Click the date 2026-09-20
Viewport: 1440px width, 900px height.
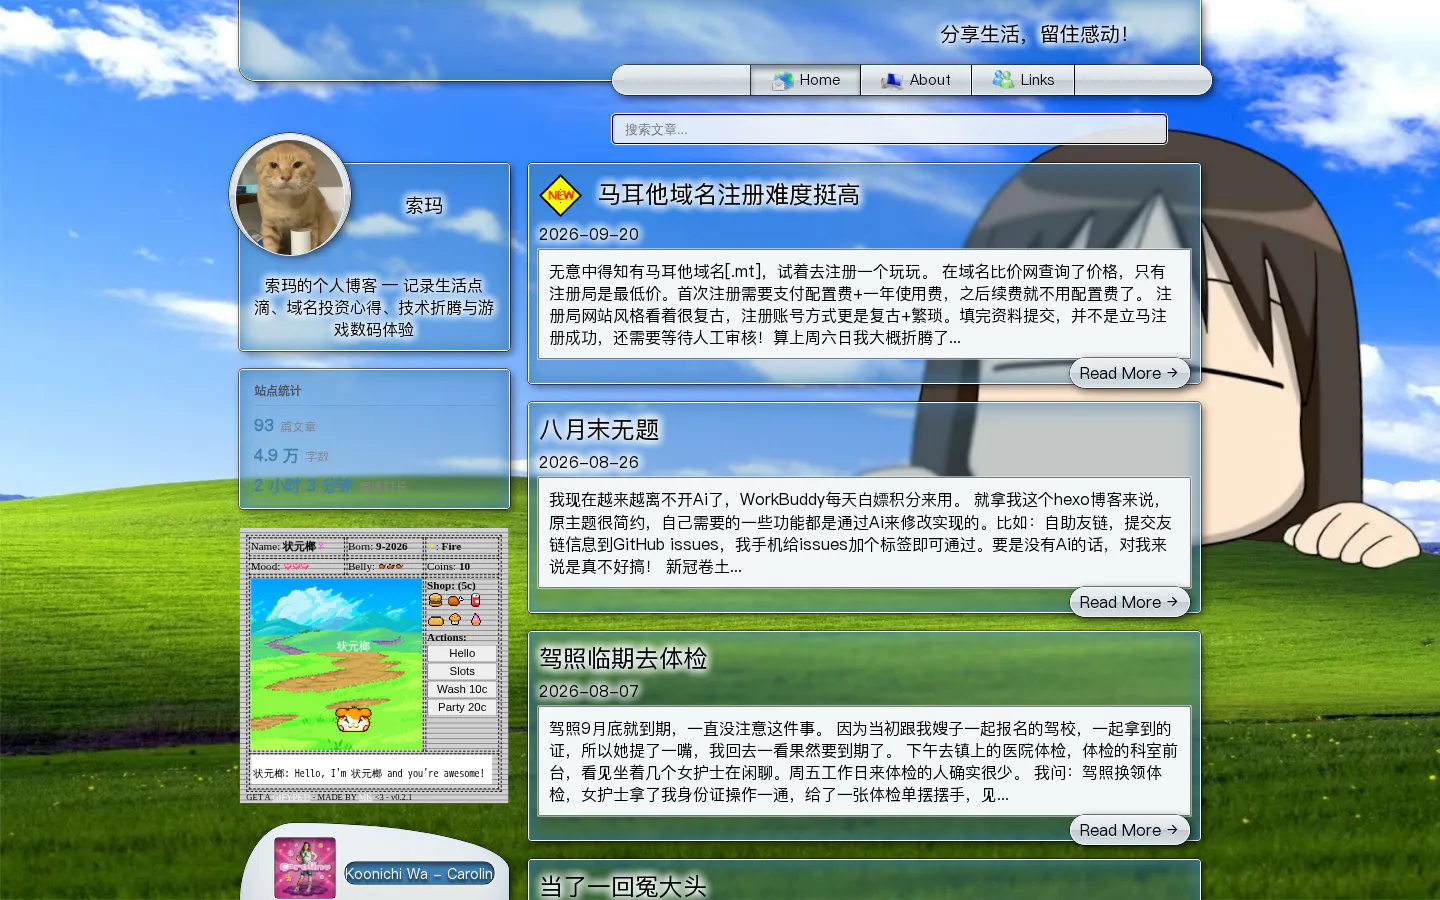point(589,234)
